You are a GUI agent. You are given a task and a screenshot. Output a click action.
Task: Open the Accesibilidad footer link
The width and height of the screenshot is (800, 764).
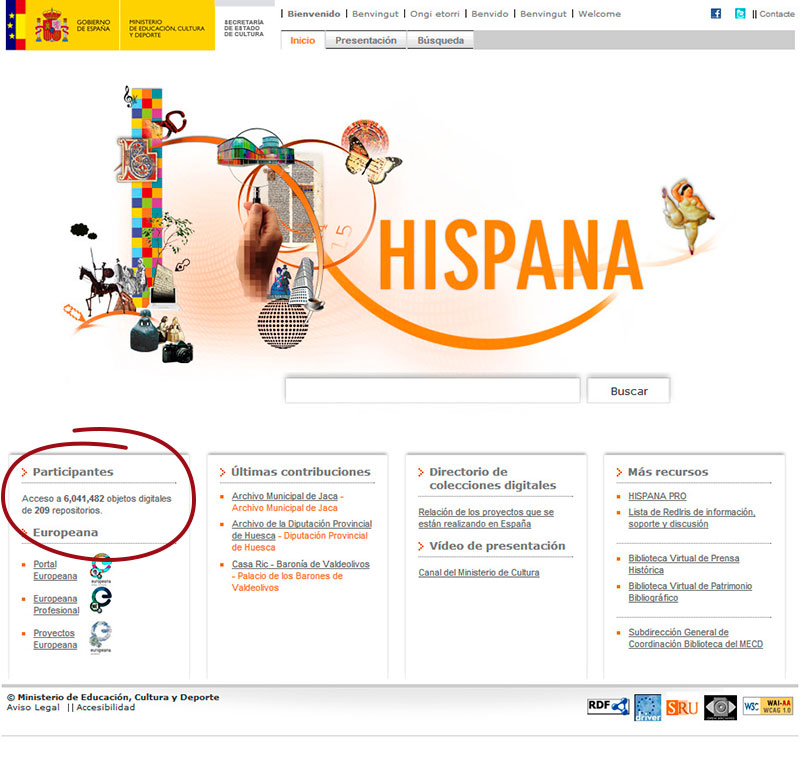[106, 707]
